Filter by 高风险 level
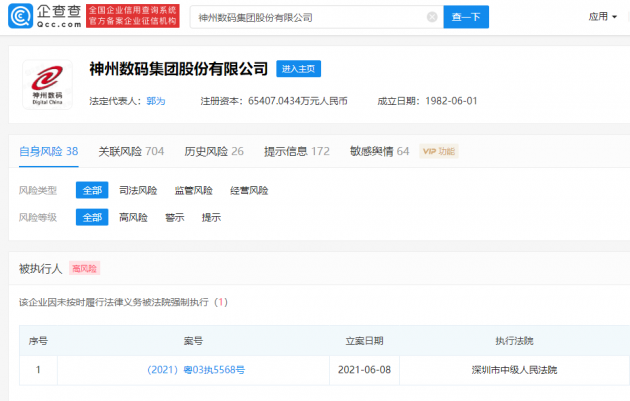 click(x=133, y=217)
